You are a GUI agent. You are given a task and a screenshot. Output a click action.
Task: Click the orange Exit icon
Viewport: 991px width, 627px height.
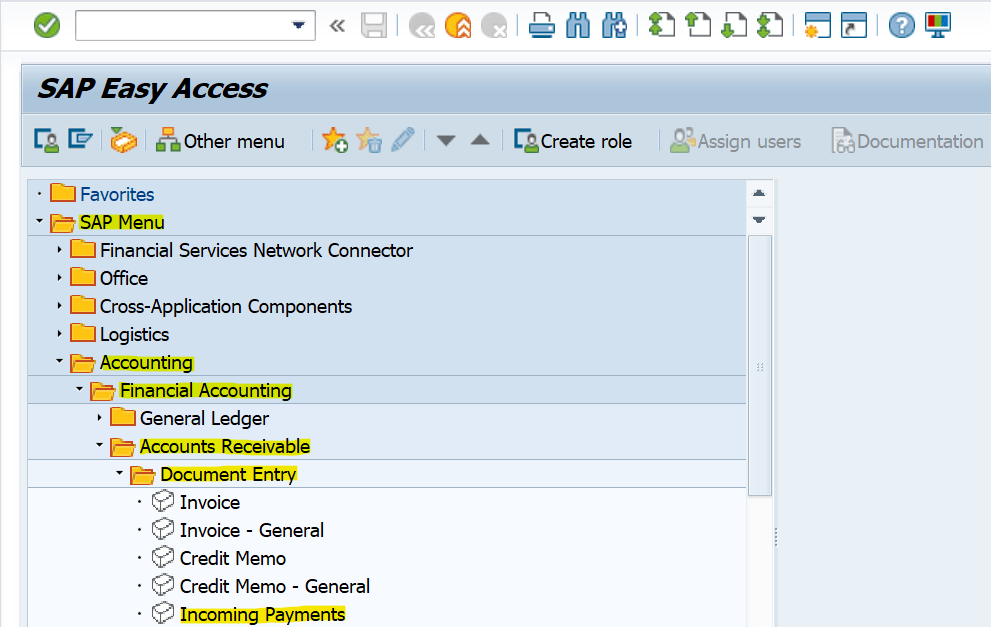tap(458, 26)
